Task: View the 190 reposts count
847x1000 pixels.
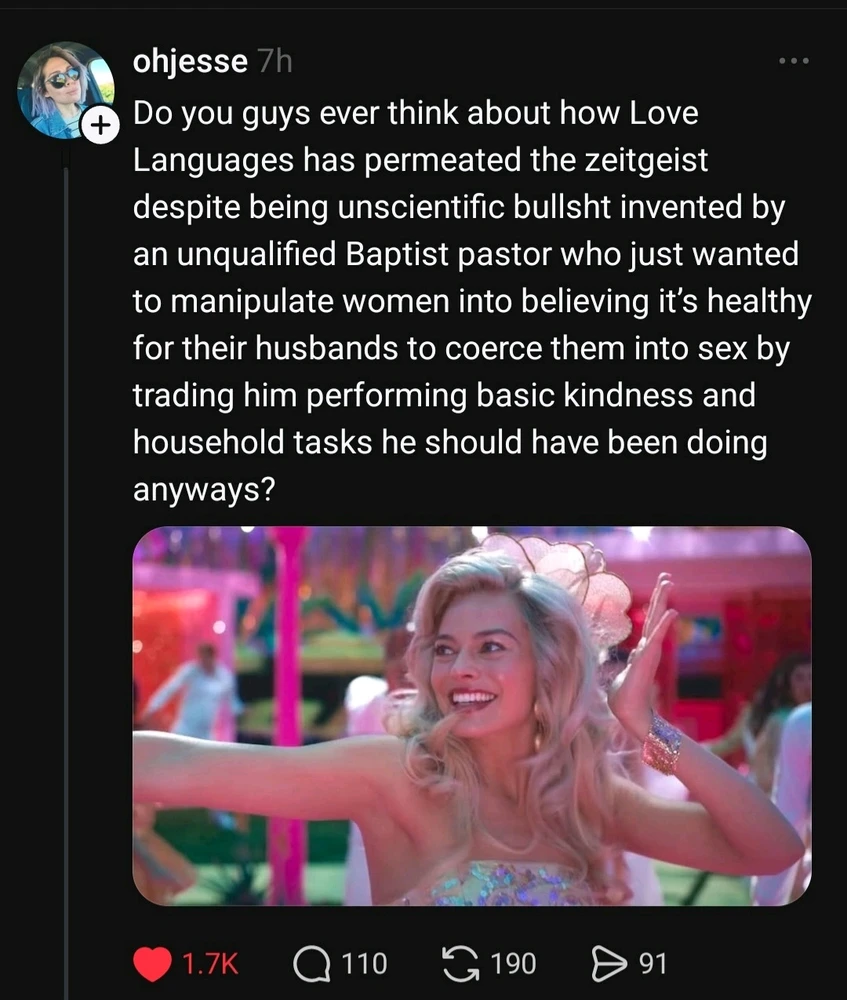Action: pos(513,964)
